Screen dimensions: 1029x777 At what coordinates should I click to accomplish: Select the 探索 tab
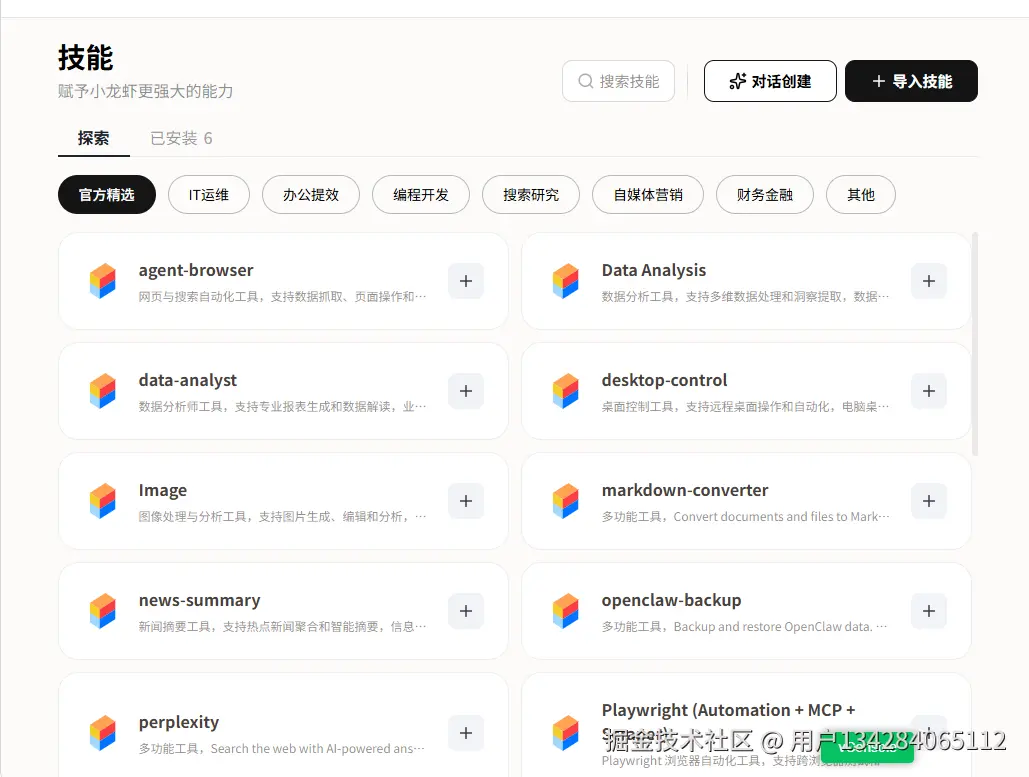pyautogui.click(x=93, y=138)
